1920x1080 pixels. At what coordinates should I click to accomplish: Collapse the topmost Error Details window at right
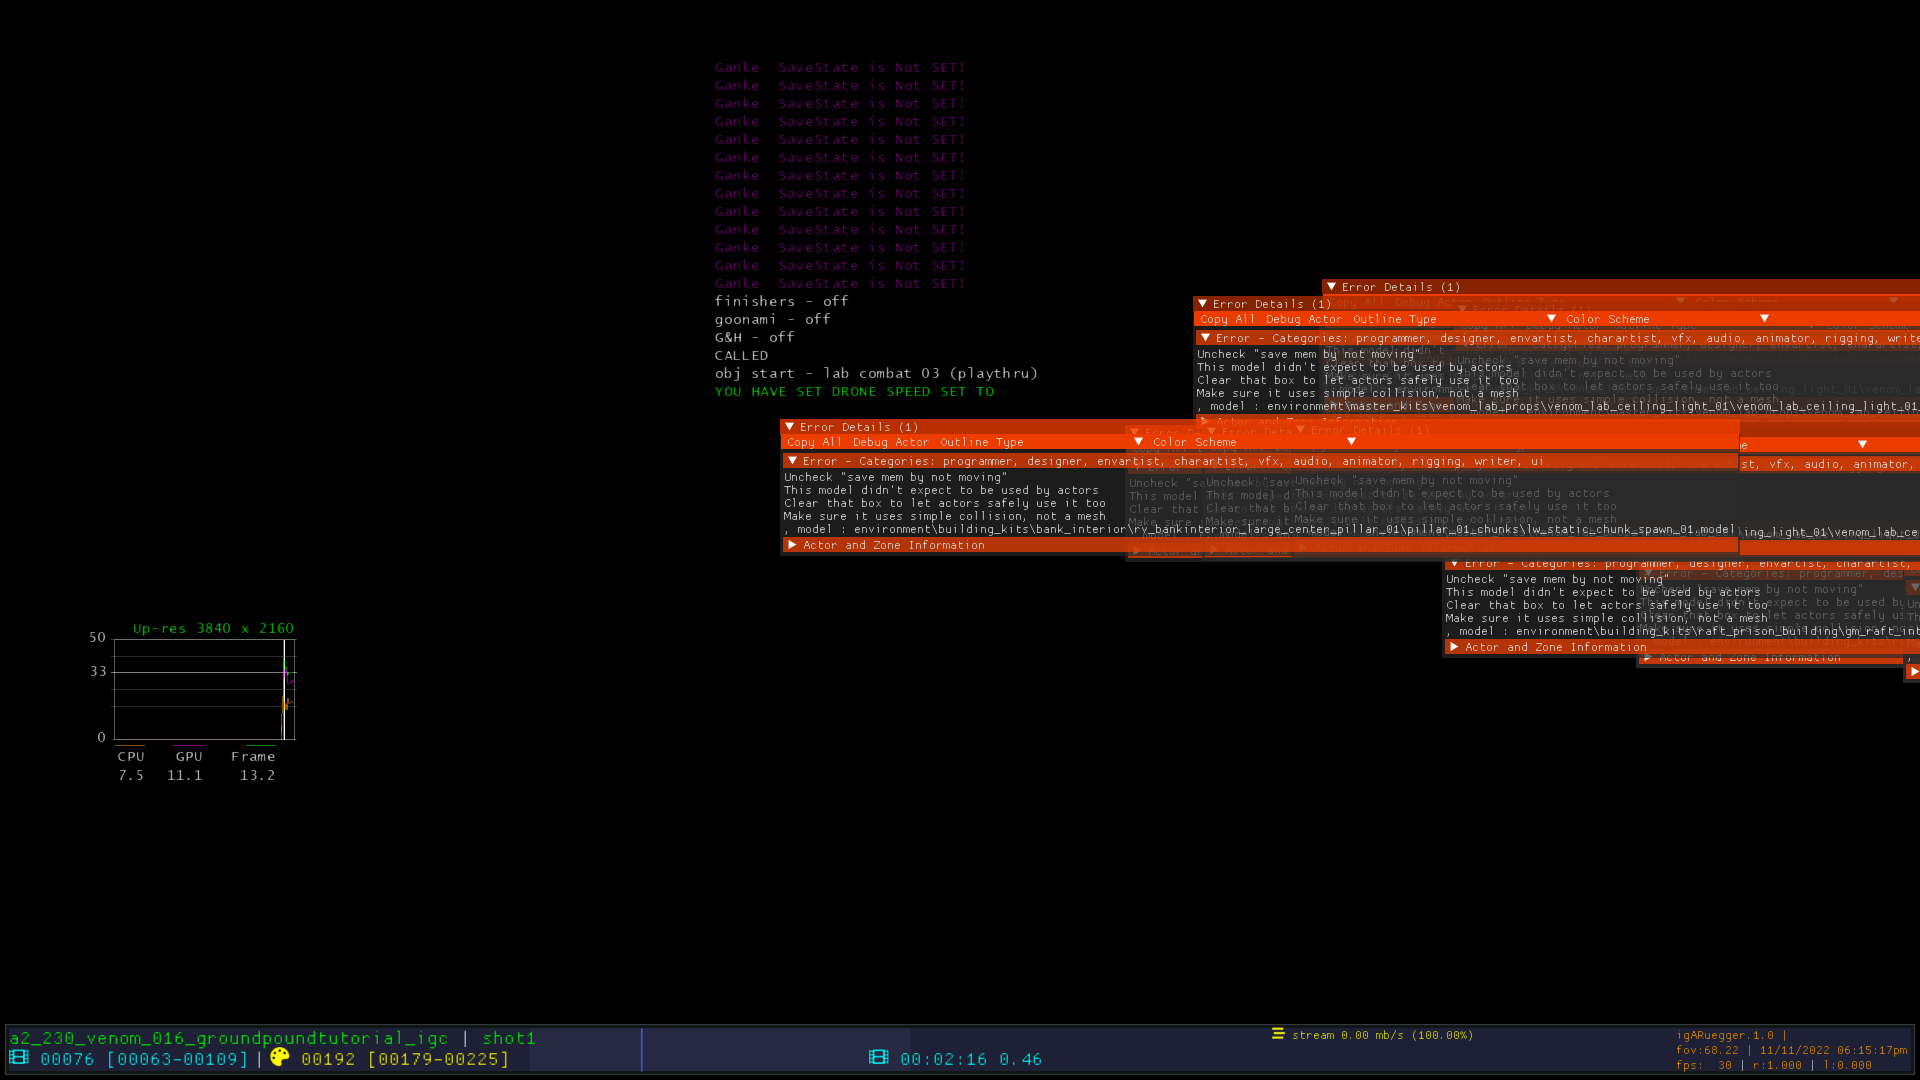click(x=1332, y=287)
